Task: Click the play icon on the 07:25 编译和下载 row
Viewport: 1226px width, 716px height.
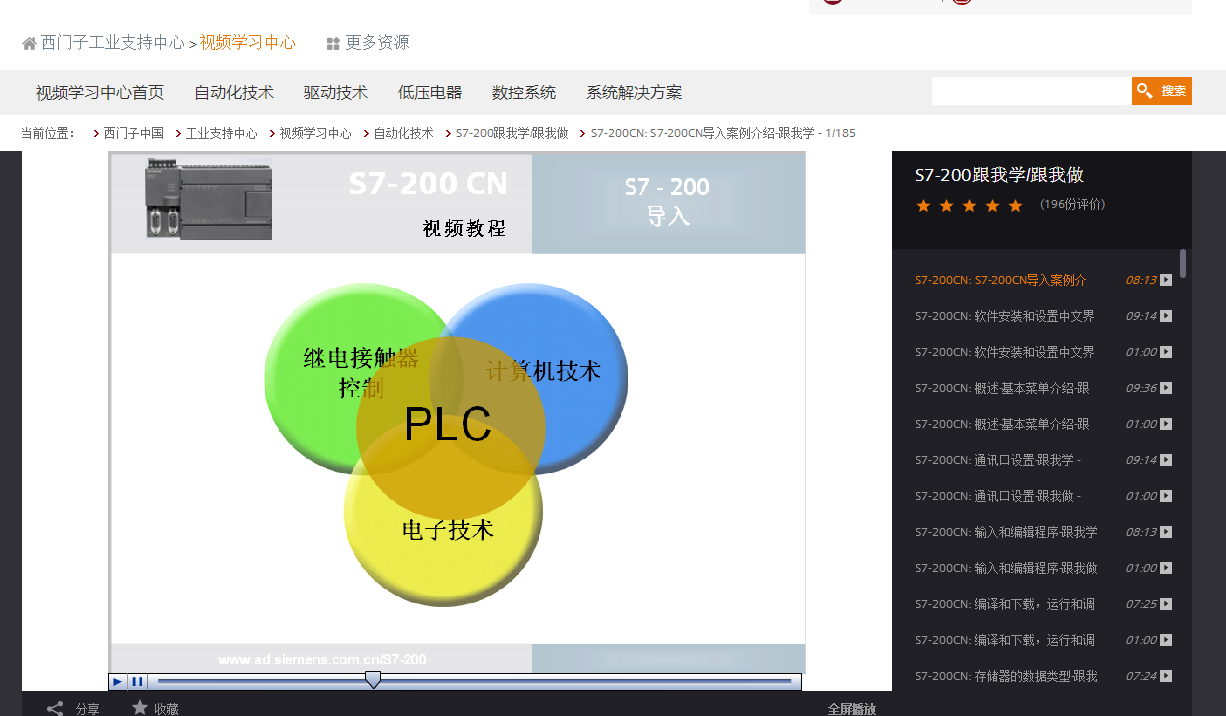Action: [1166, 604]
